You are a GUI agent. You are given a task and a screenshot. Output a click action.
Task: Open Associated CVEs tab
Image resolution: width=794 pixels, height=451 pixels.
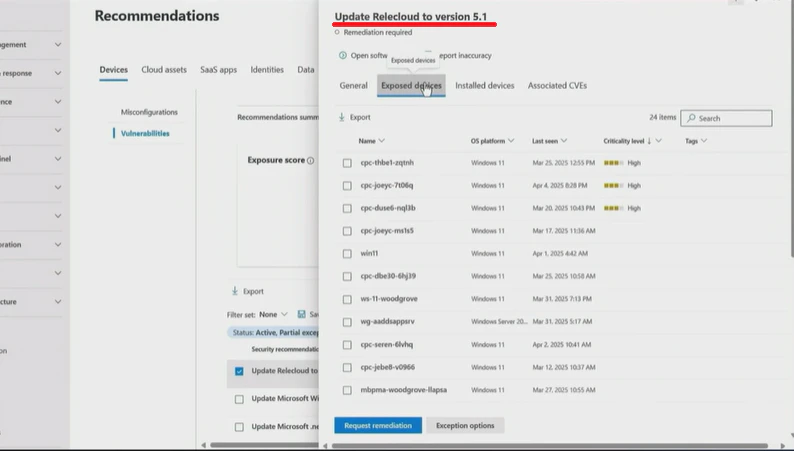coord(557,86)
